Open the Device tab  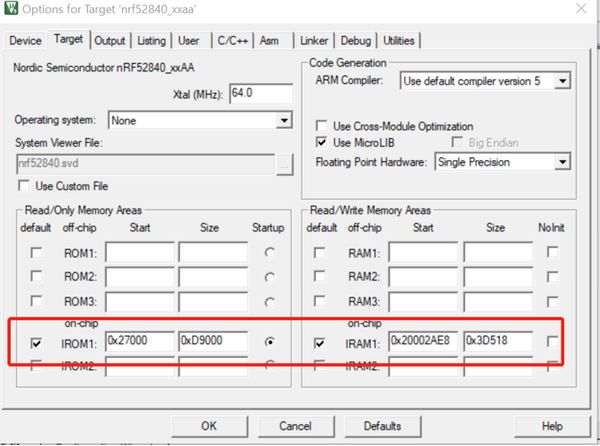[x=25, y=41]
